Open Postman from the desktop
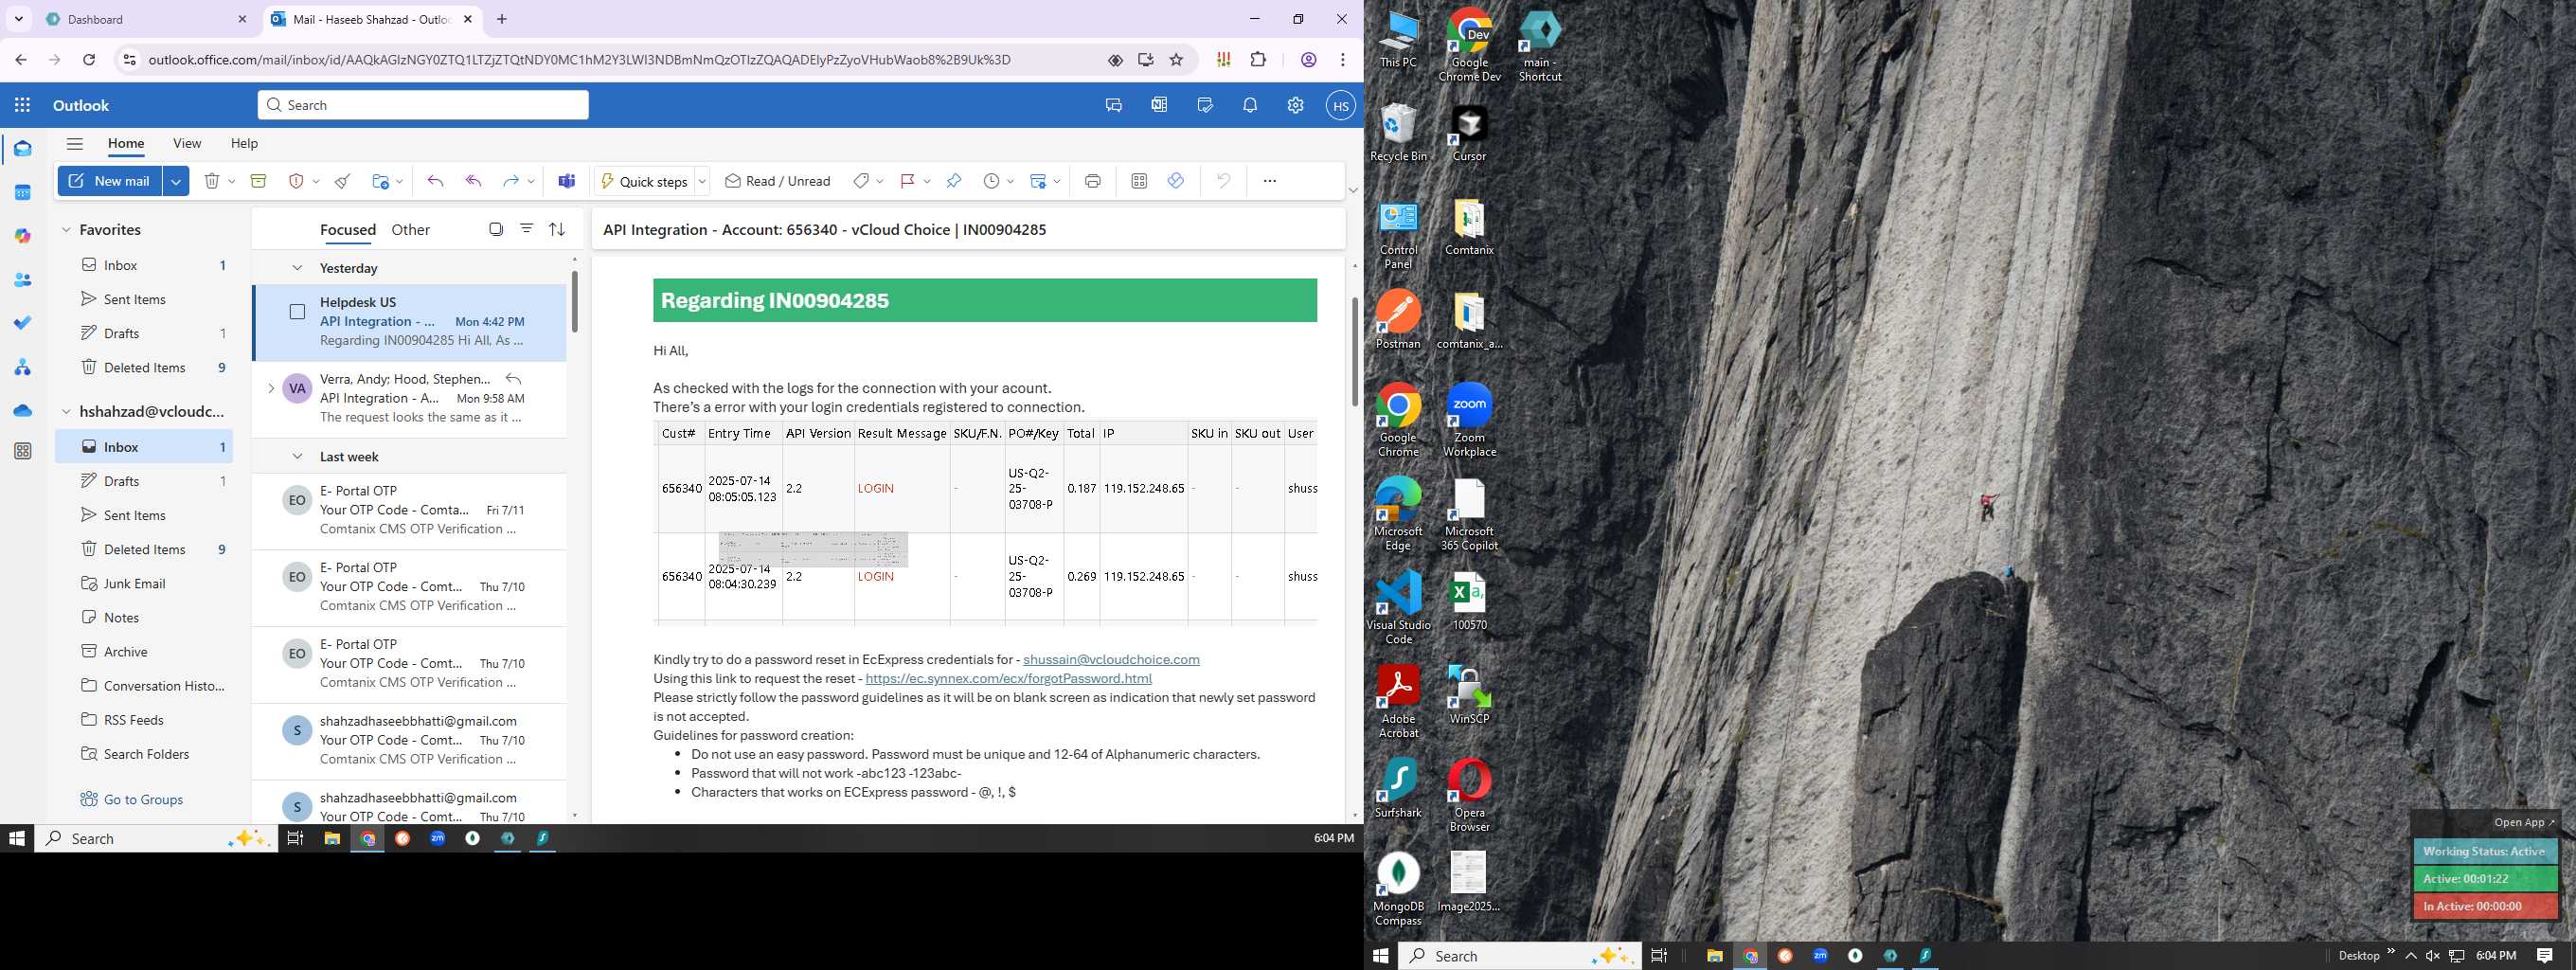Viewport: 2576px width, 970px height. coord(1398,320)
